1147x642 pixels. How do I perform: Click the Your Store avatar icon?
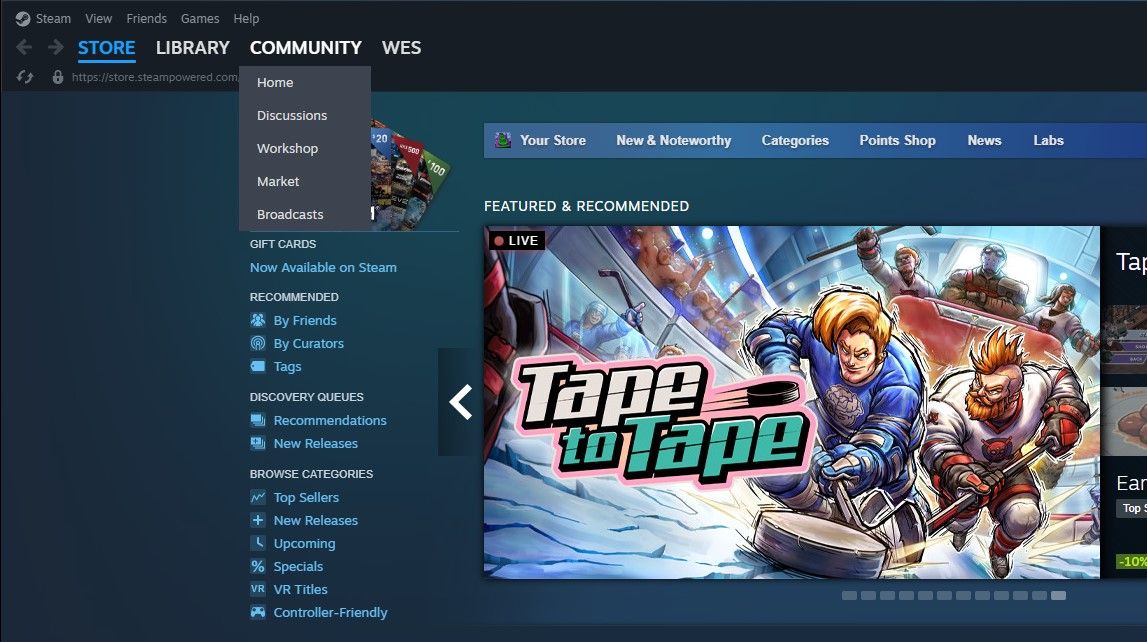(x=503, y=140)
